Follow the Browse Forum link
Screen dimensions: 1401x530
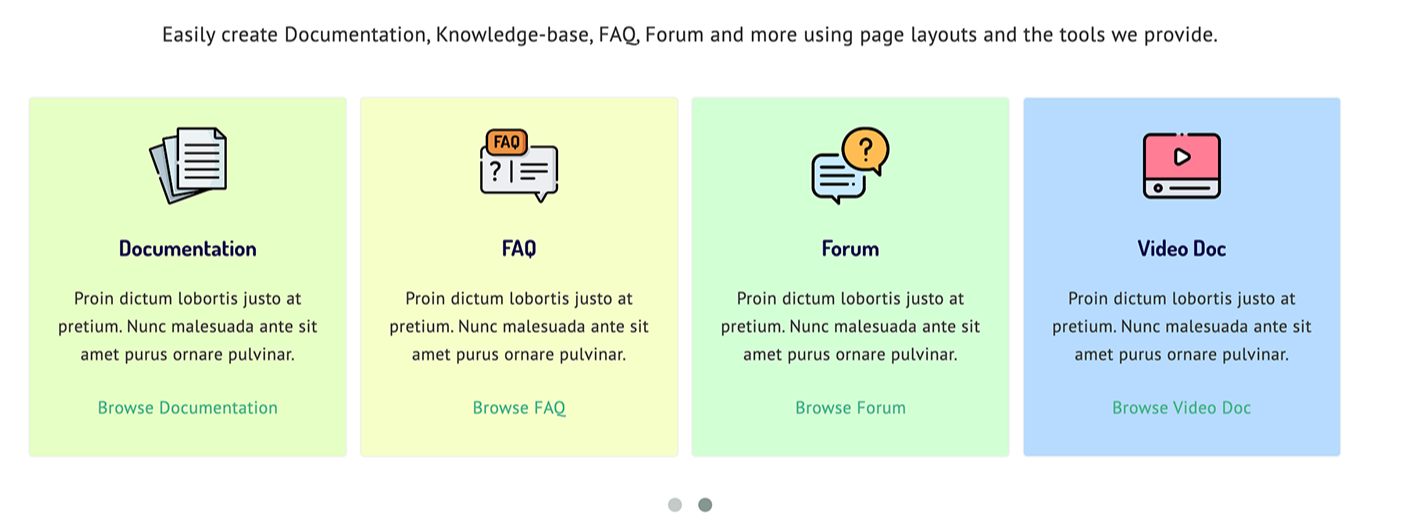click(851, 408)
